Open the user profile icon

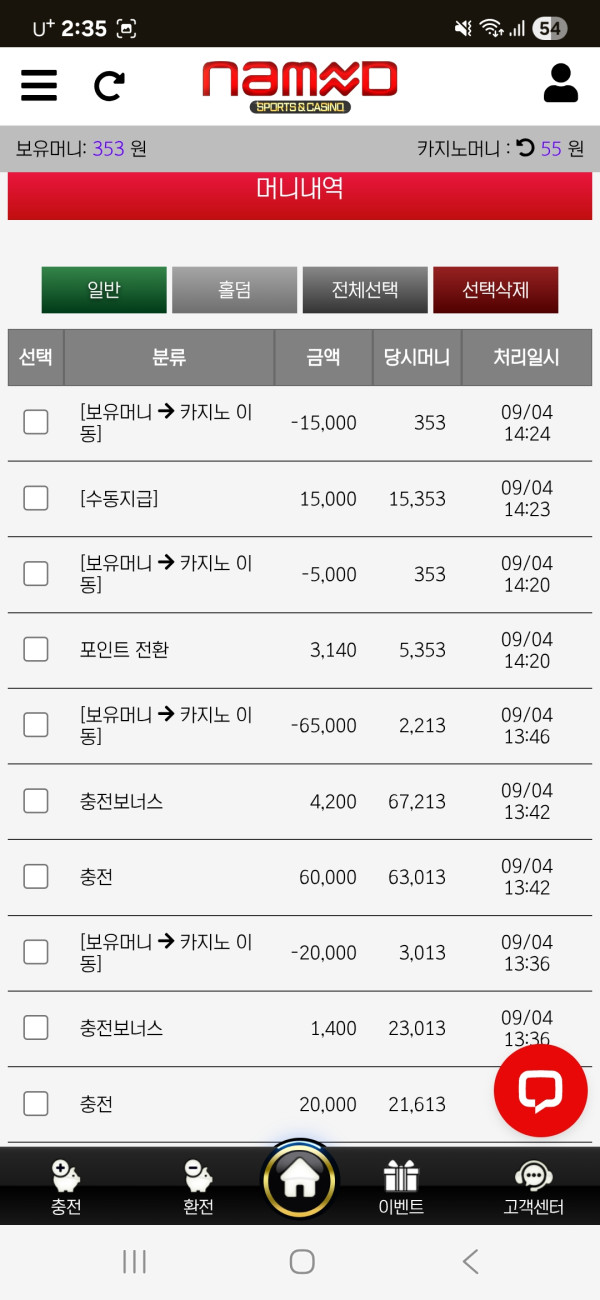[561, 84]
